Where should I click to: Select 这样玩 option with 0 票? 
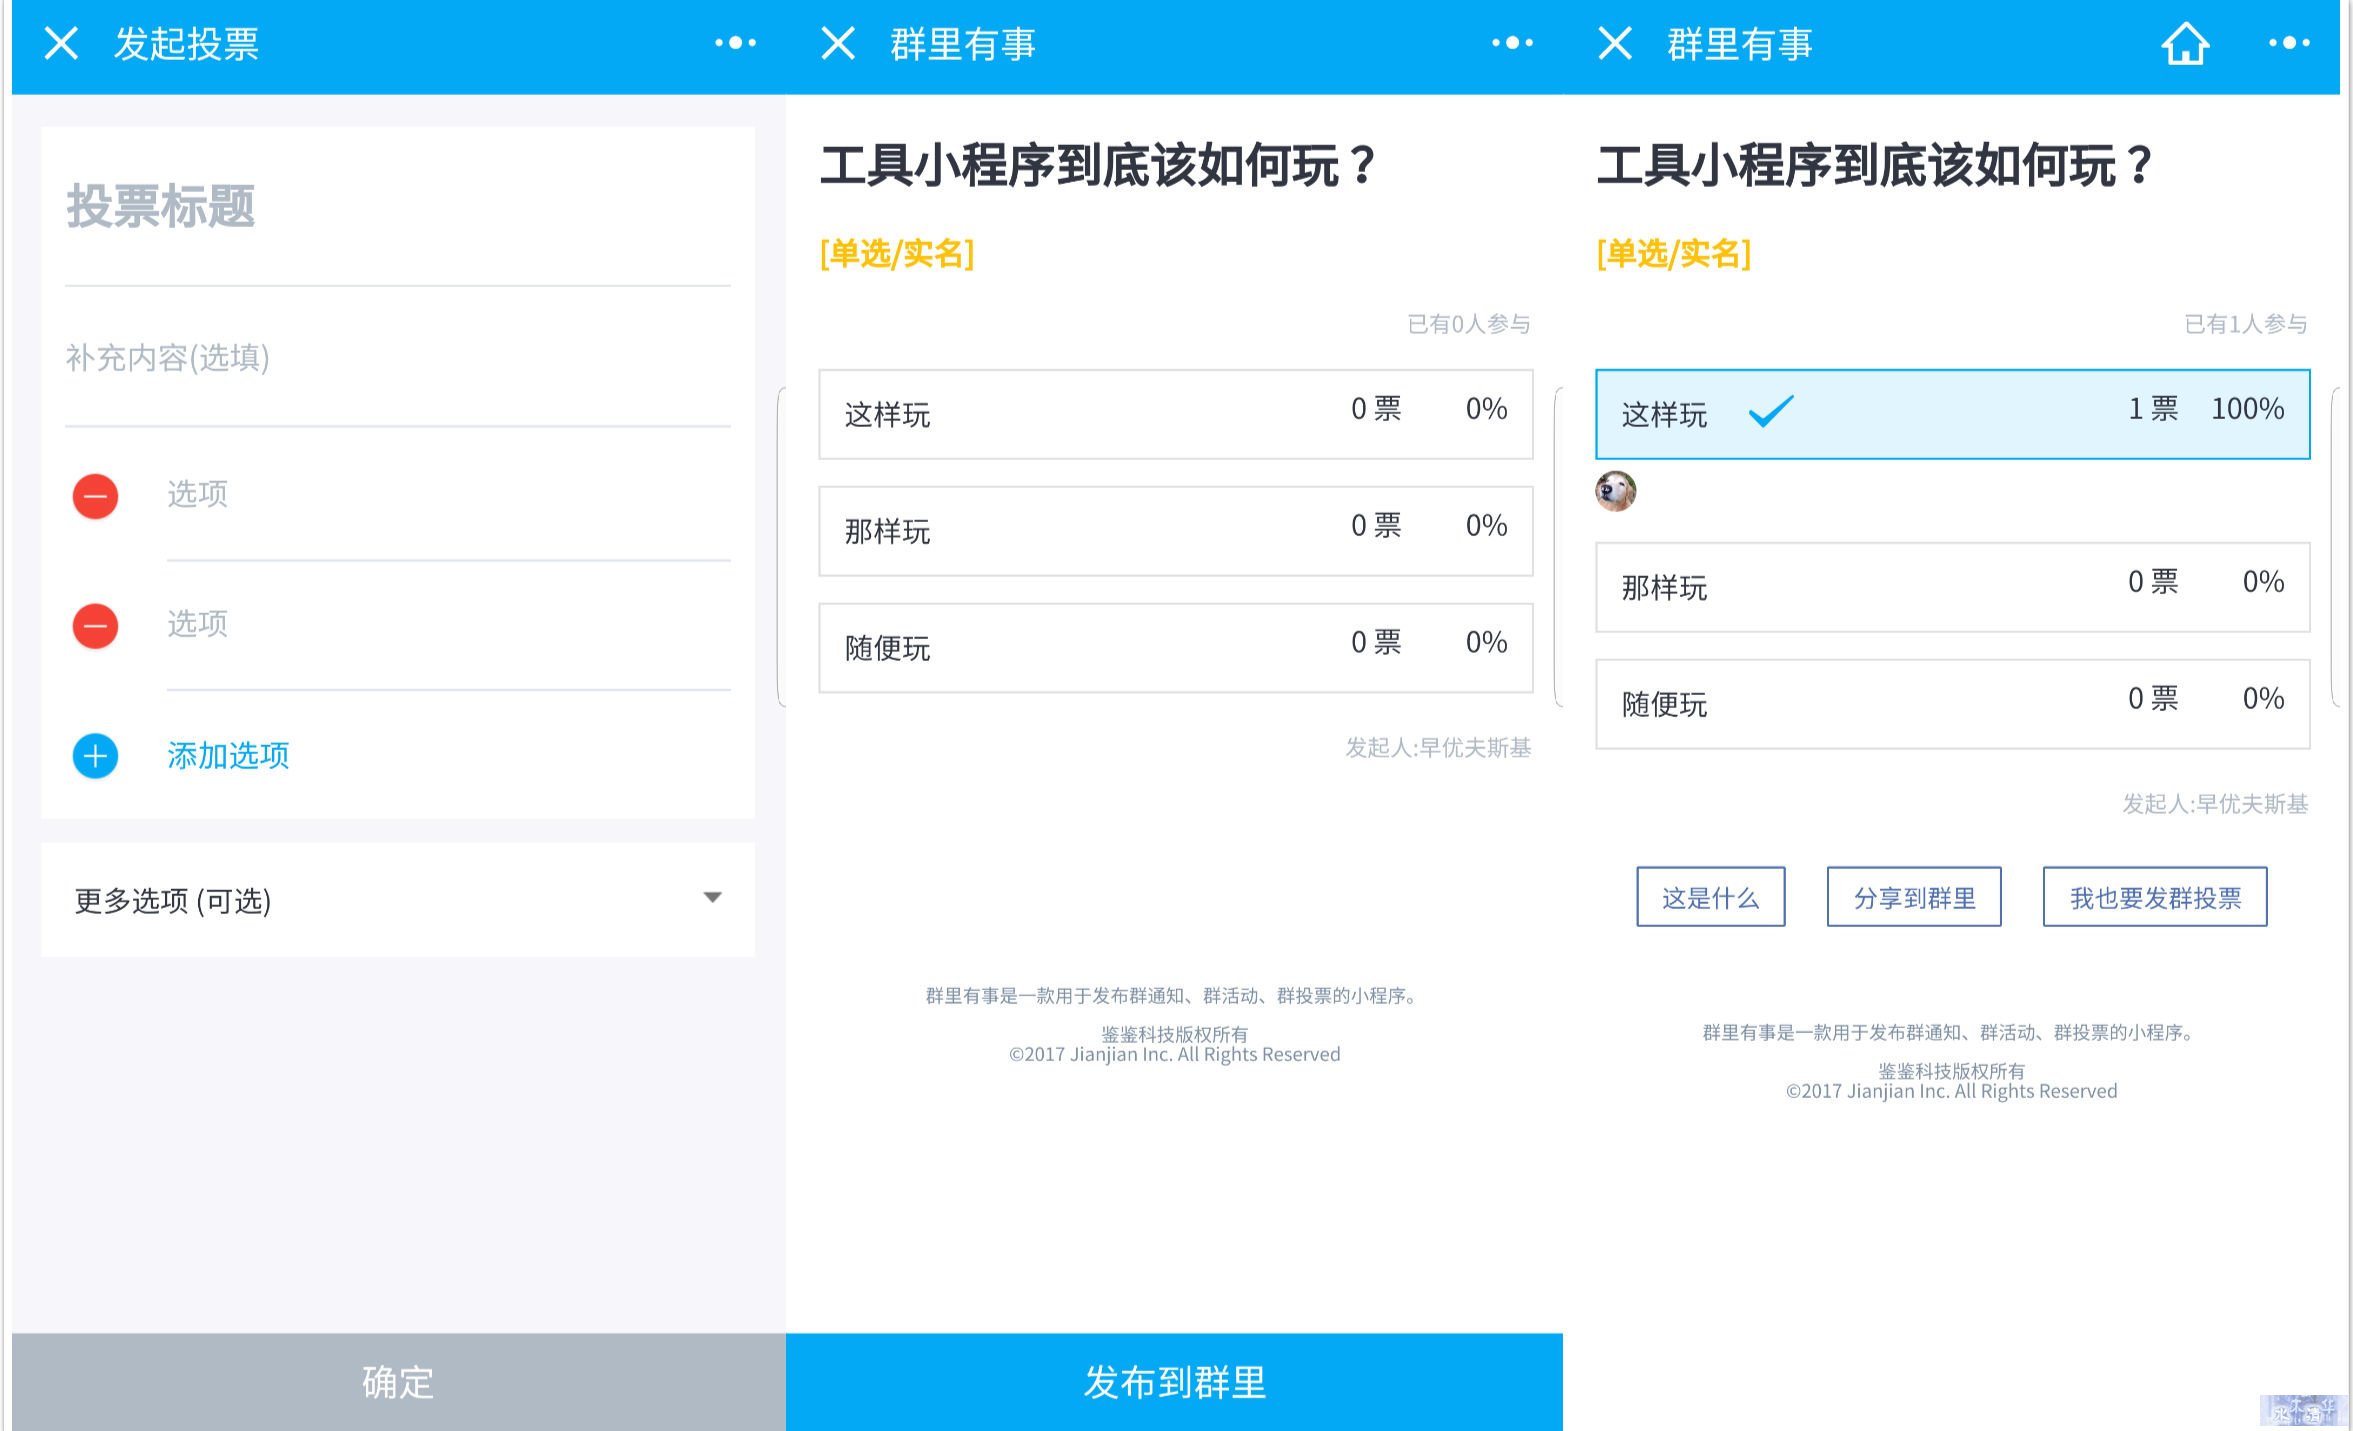point(1176,414)
